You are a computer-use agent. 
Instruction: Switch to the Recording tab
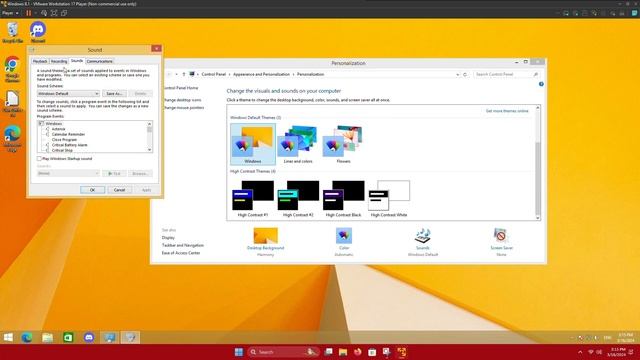click(x=59, y=61)
